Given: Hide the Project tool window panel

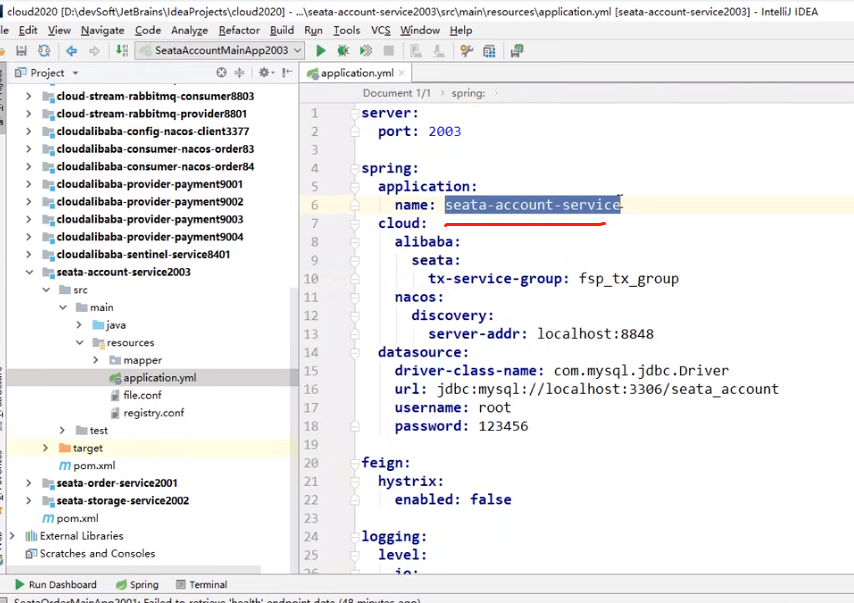Looking at the screenshot, I should (286, 73).
